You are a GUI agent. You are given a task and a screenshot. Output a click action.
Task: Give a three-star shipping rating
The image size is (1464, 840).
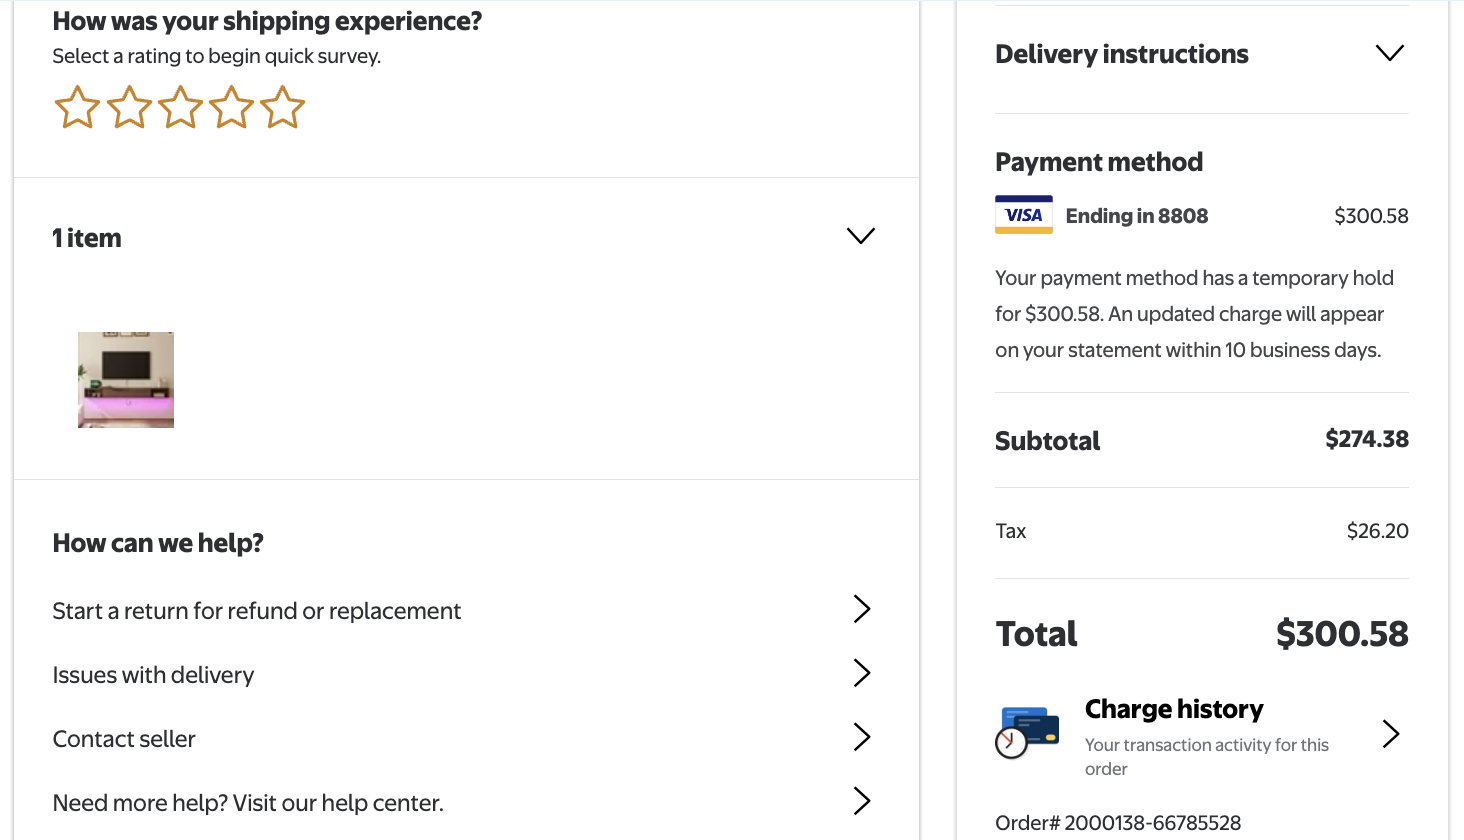pyautogui.click(x=180, y=108)
